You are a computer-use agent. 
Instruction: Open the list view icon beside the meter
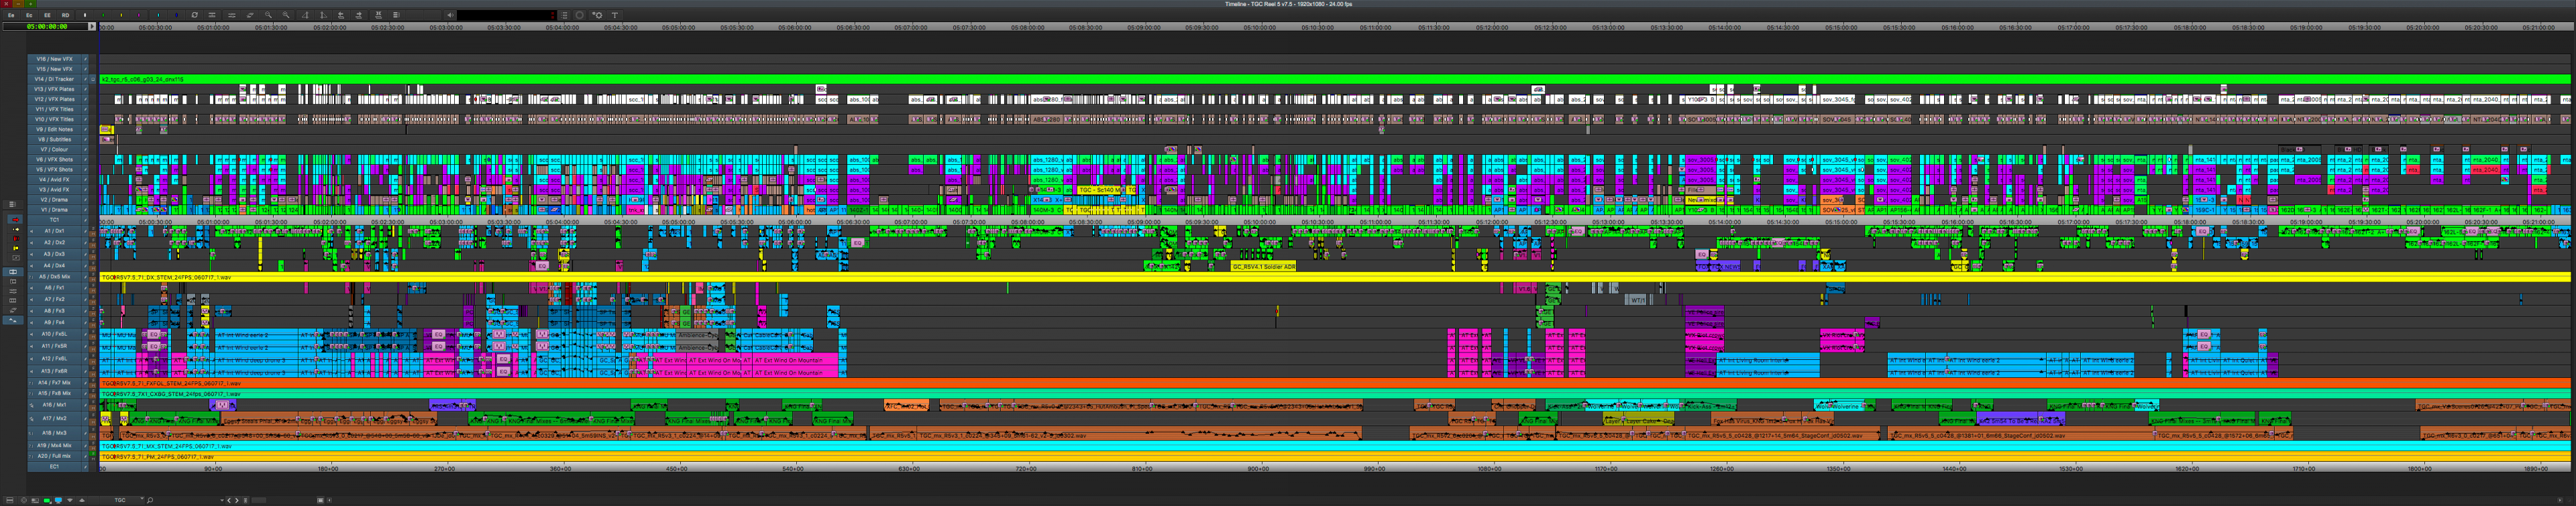coord(564,15)
